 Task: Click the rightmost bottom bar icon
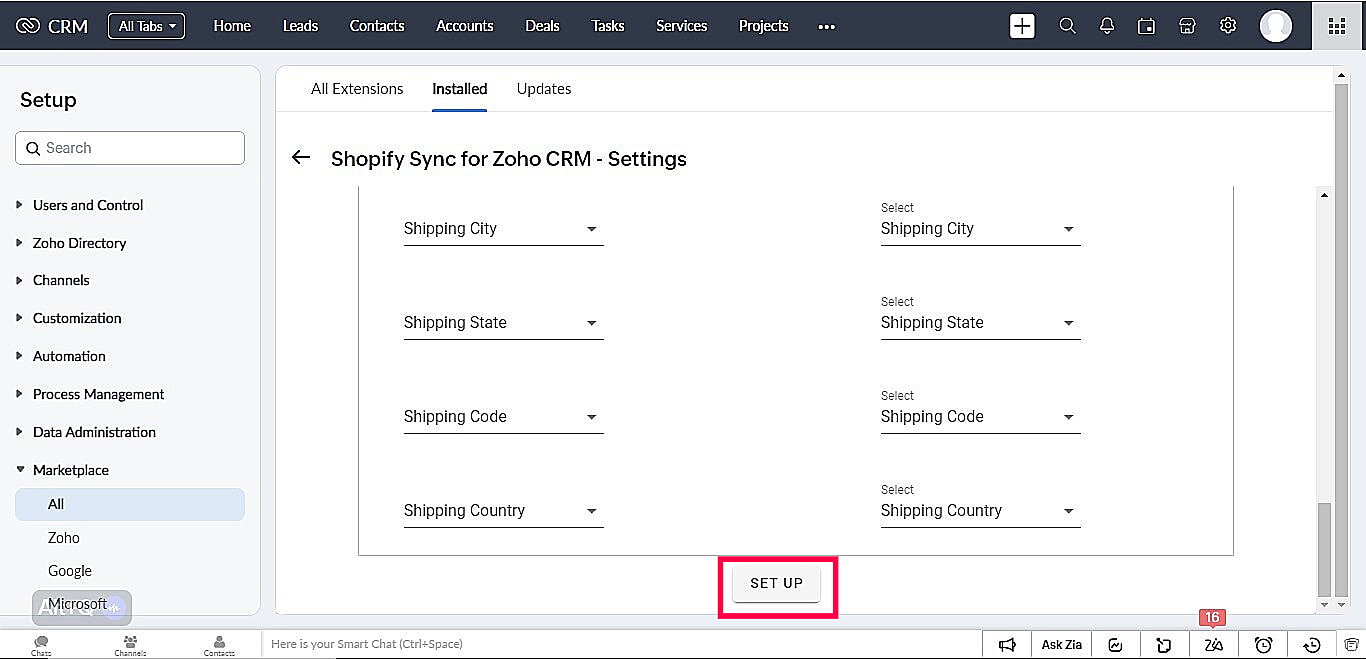(x=1351, y=645)
